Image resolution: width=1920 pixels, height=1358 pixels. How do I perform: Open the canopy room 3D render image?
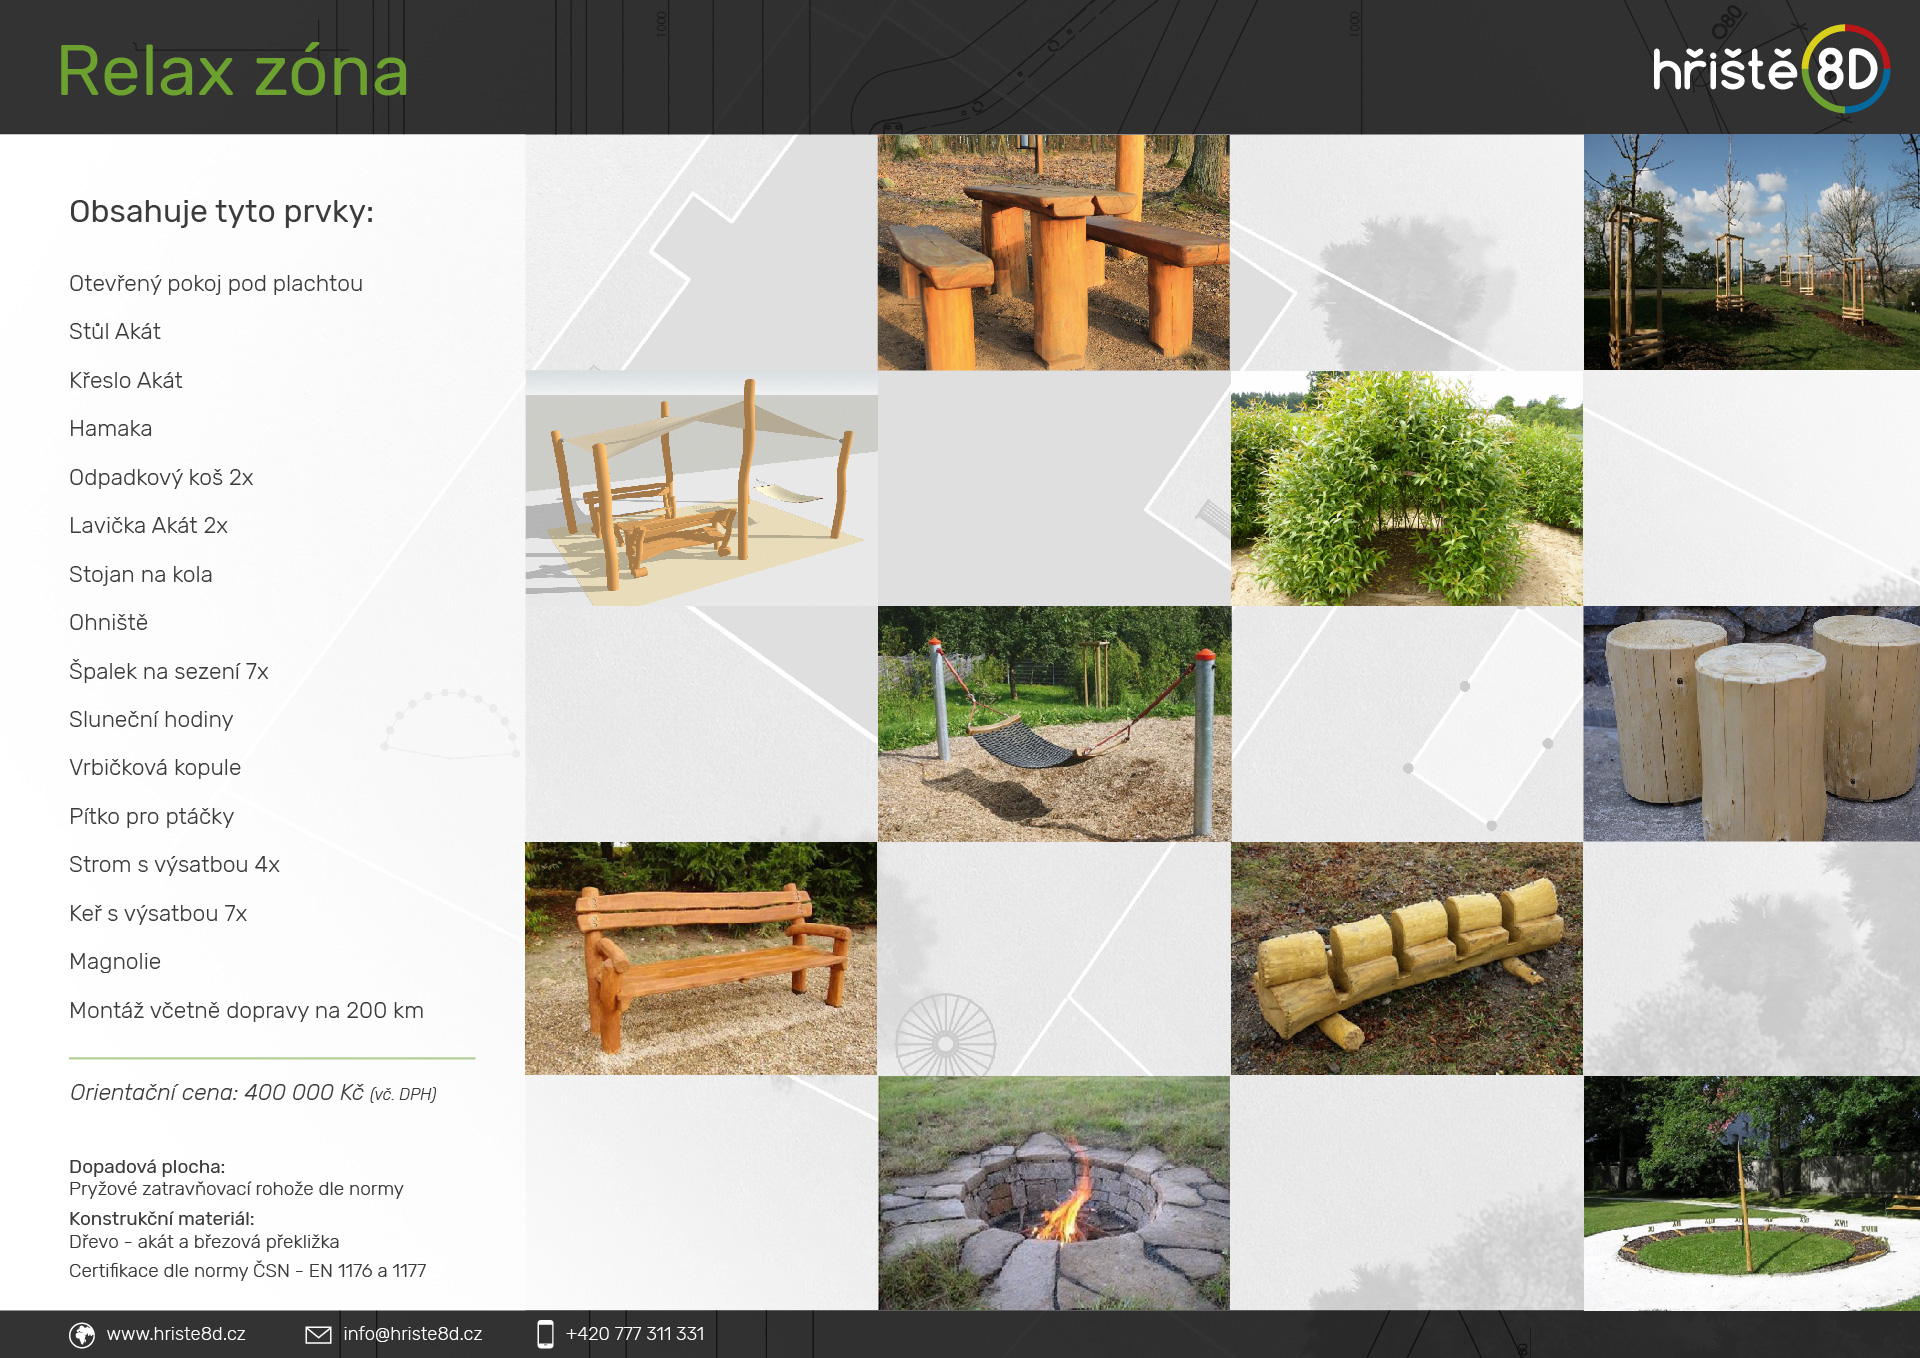(x=702, y=488)
